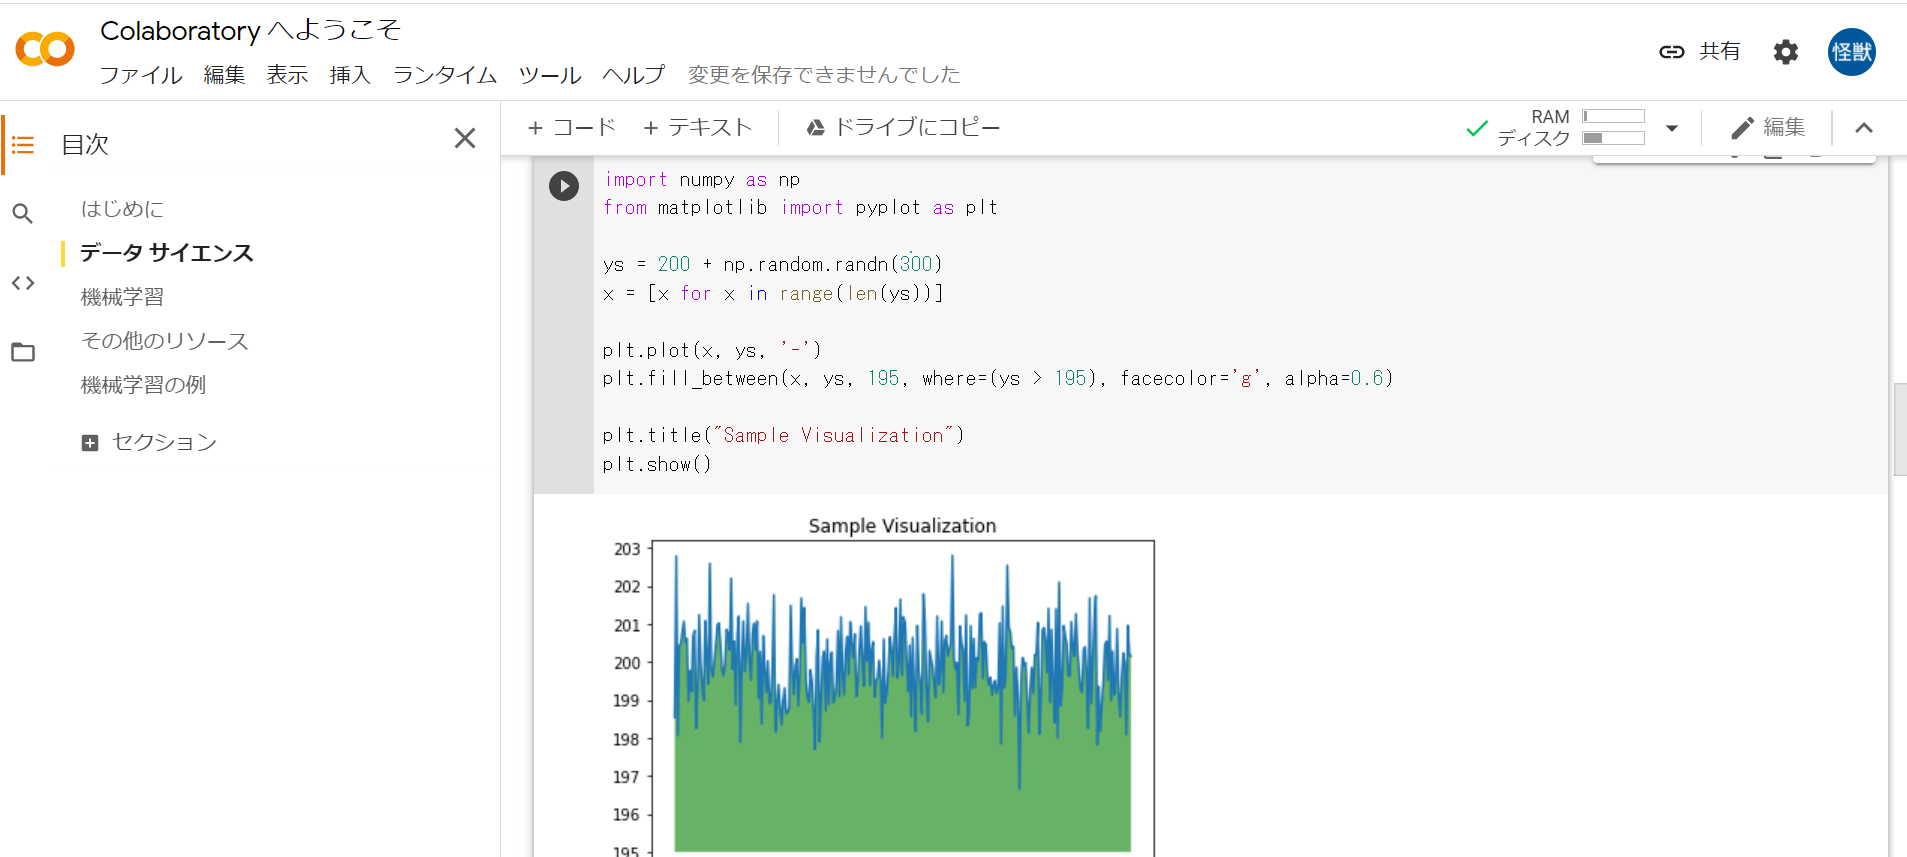
Task: Click the 共有 share button
Action: click(1700, 51)
